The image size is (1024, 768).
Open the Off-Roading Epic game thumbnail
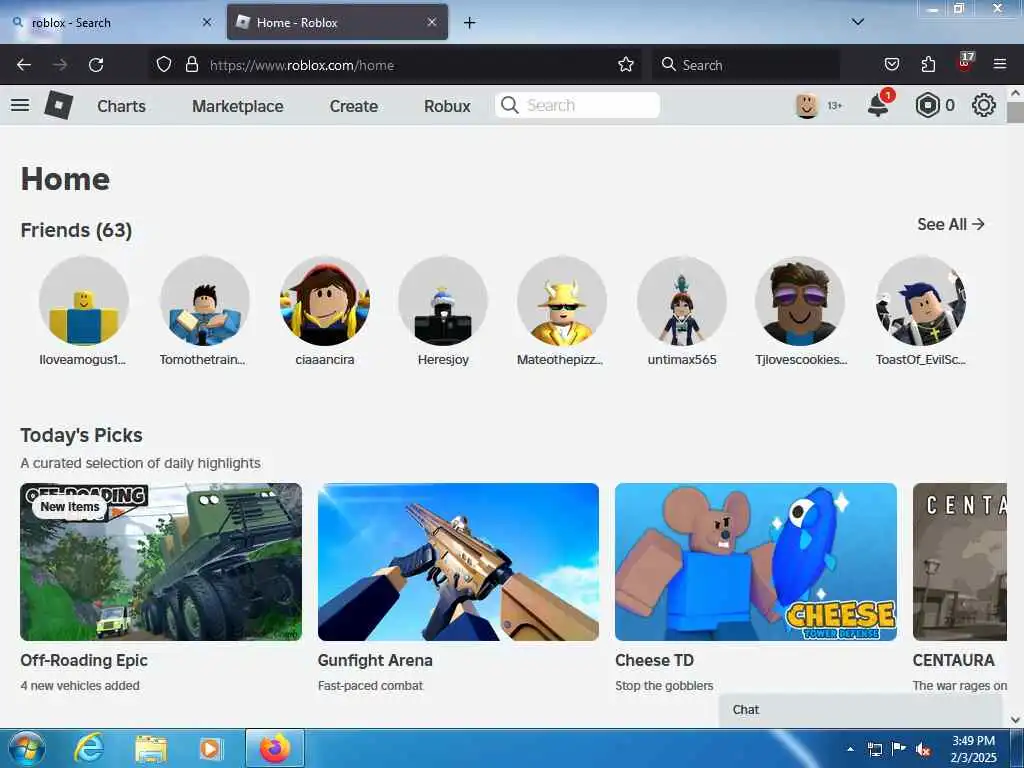tap(161, 562)
